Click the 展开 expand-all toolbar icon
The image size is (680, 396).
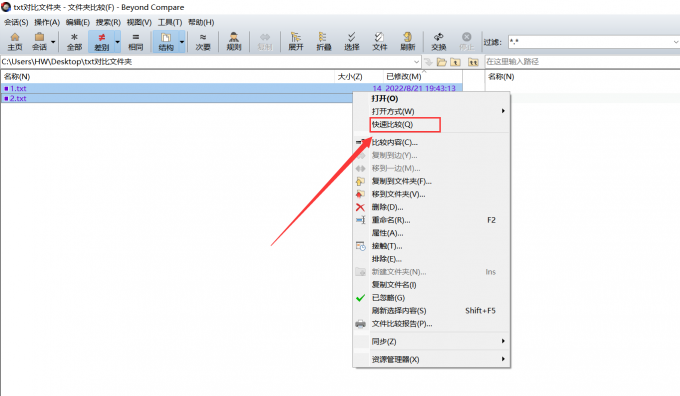point(296,42)
